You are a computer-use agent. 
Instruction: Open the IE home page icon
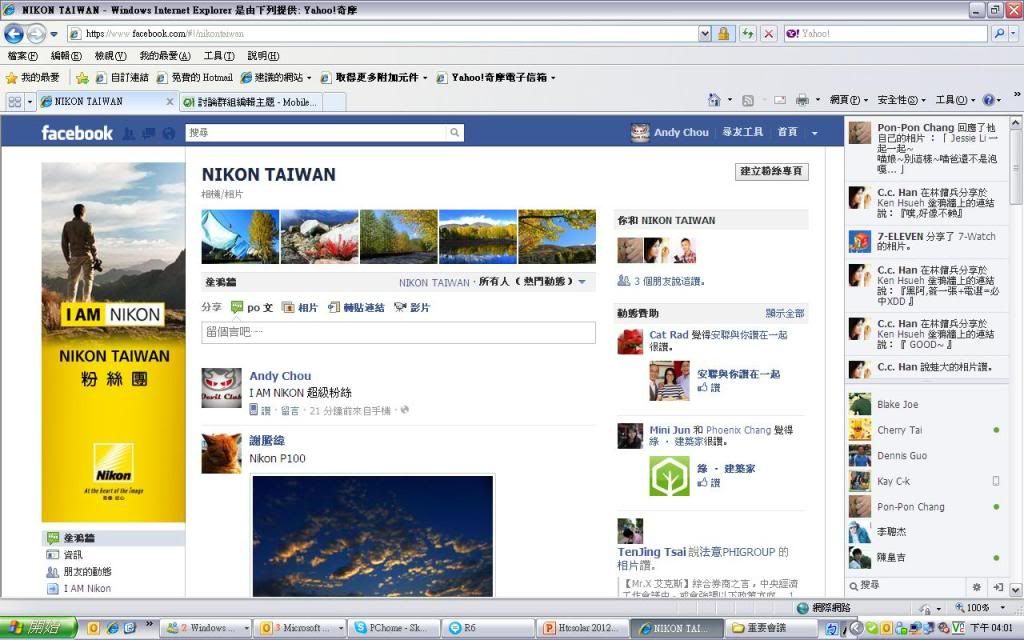[714, 101]
